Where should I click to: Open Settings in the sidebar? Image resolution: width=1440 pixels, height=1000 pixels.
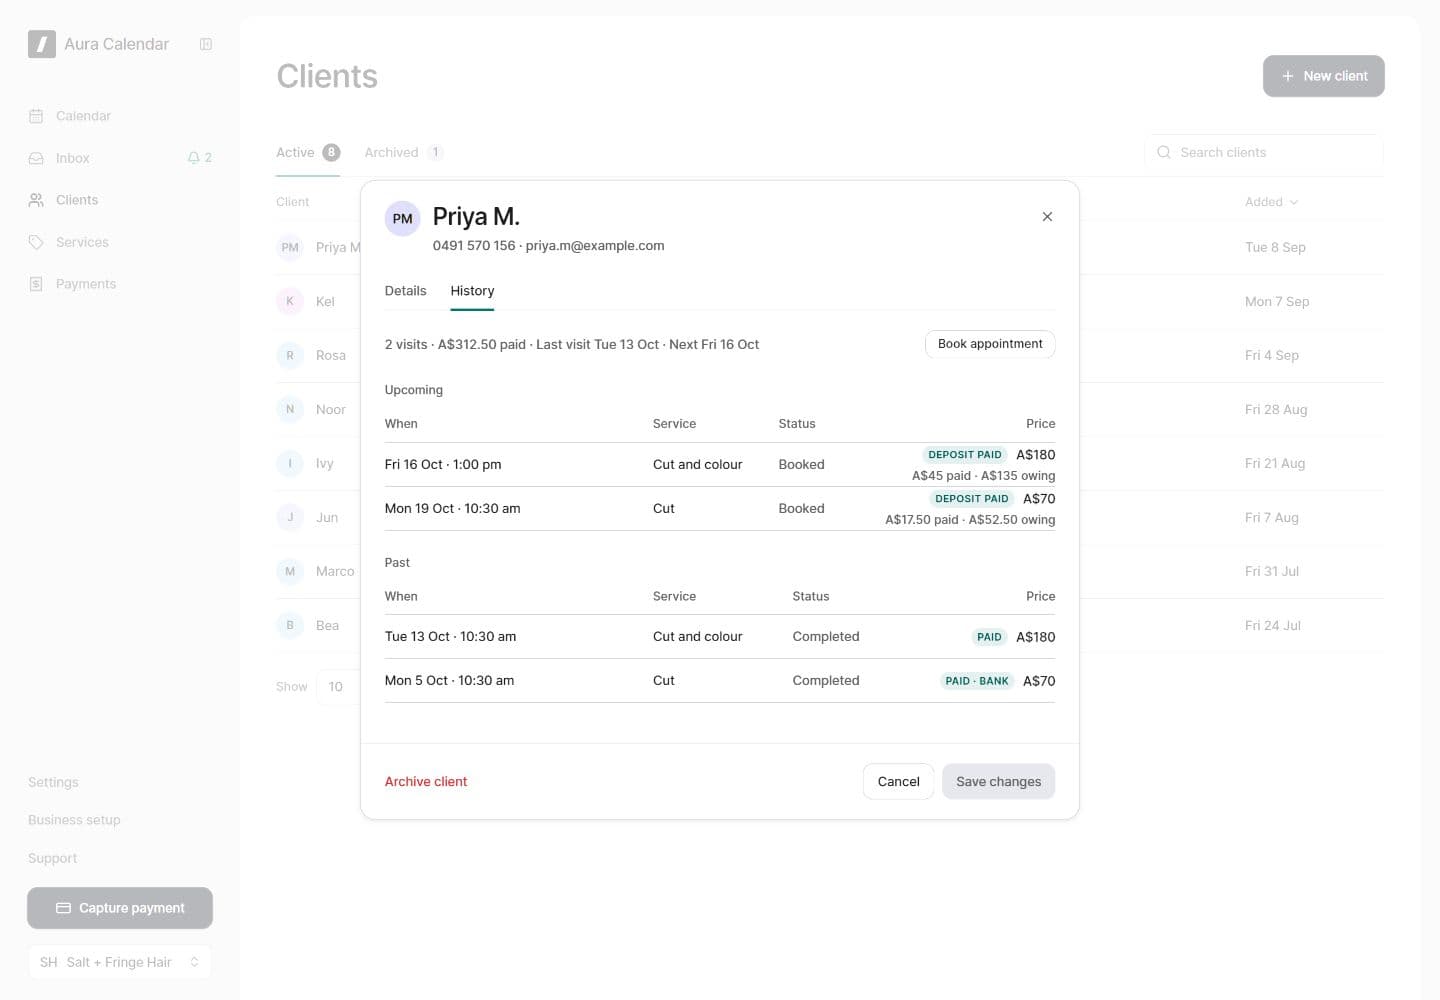[x=53, y=782]
